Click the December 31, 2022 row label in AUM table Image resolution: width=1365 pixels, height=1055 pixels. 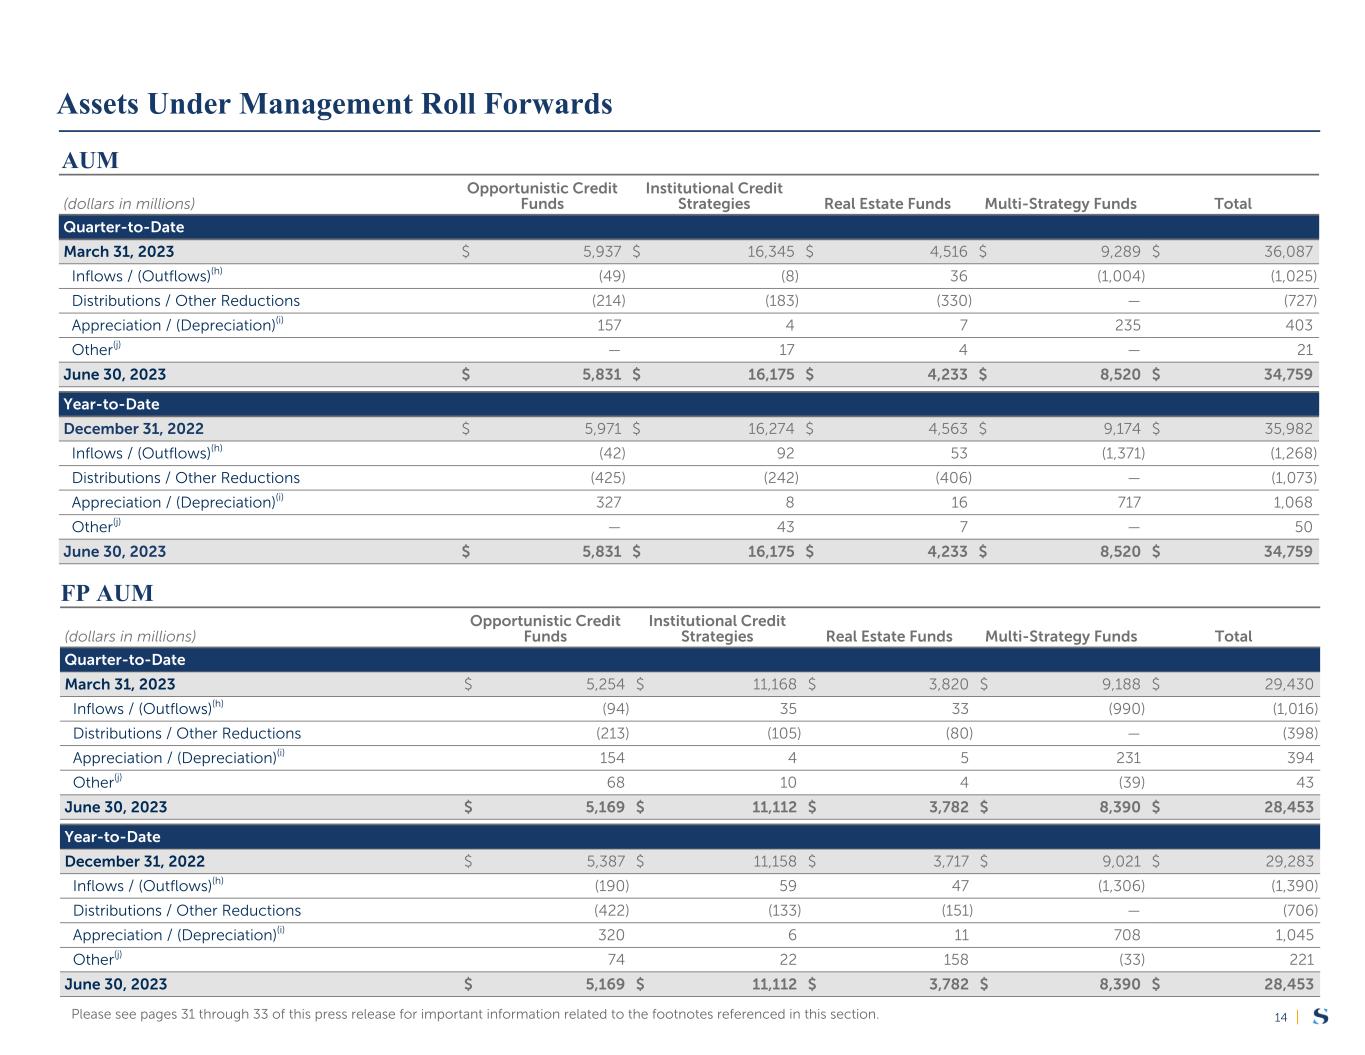pyautogui.click(x=133, y=429)
